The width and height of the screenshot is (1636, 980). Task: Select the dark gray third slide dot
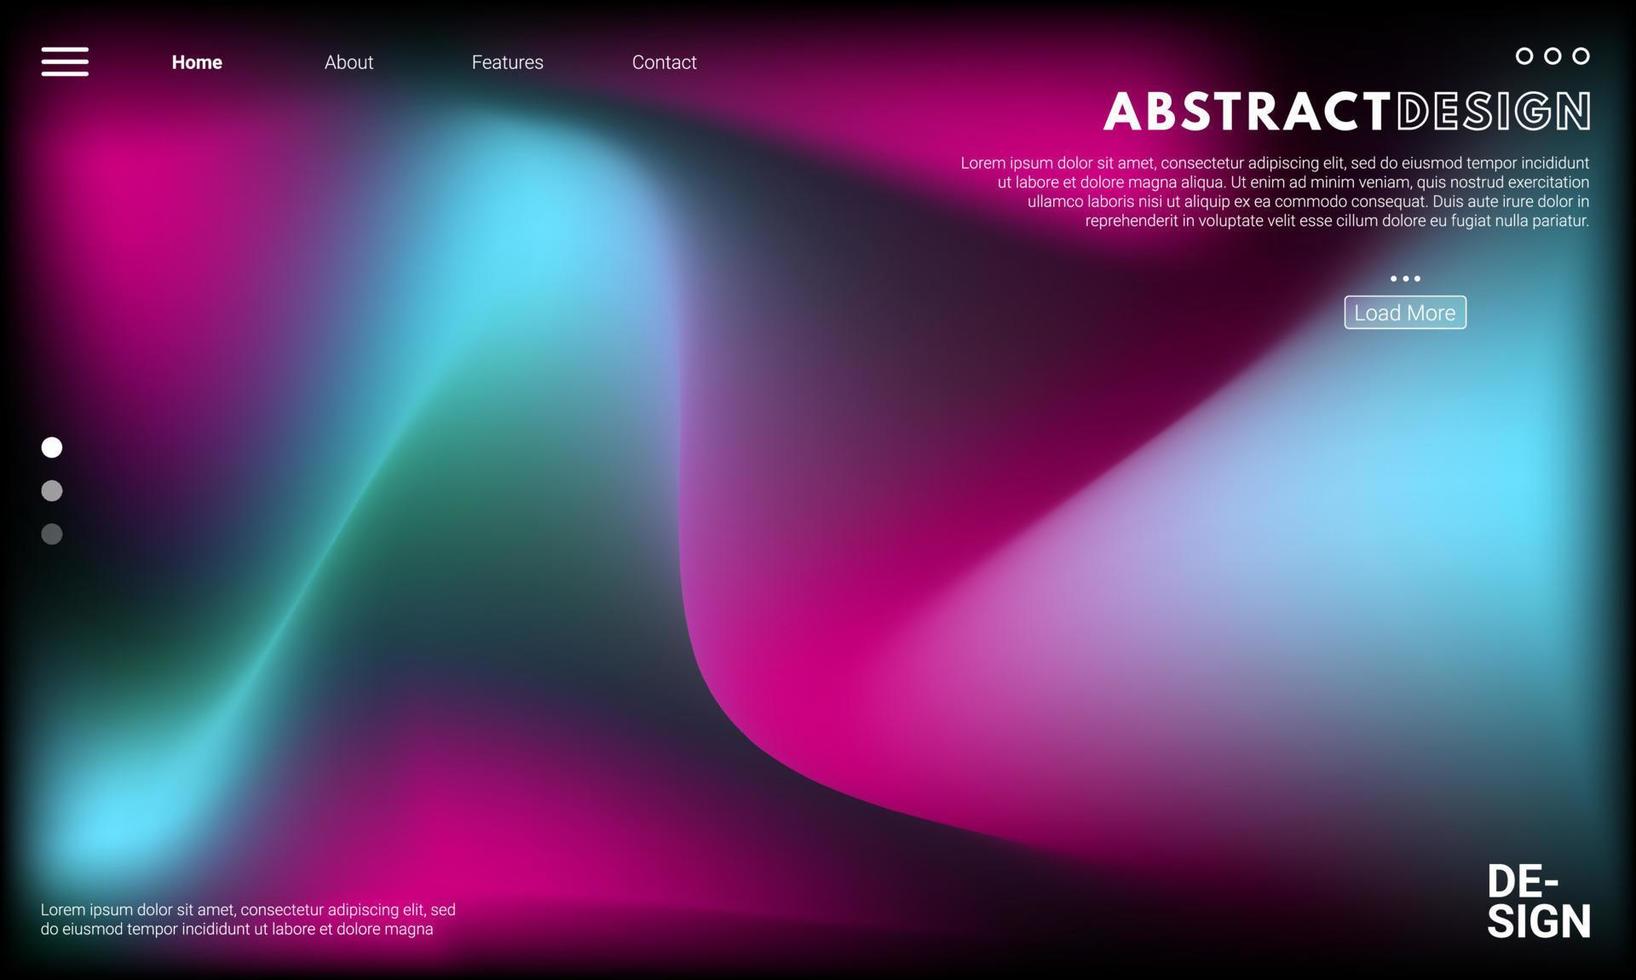point(52,534)
